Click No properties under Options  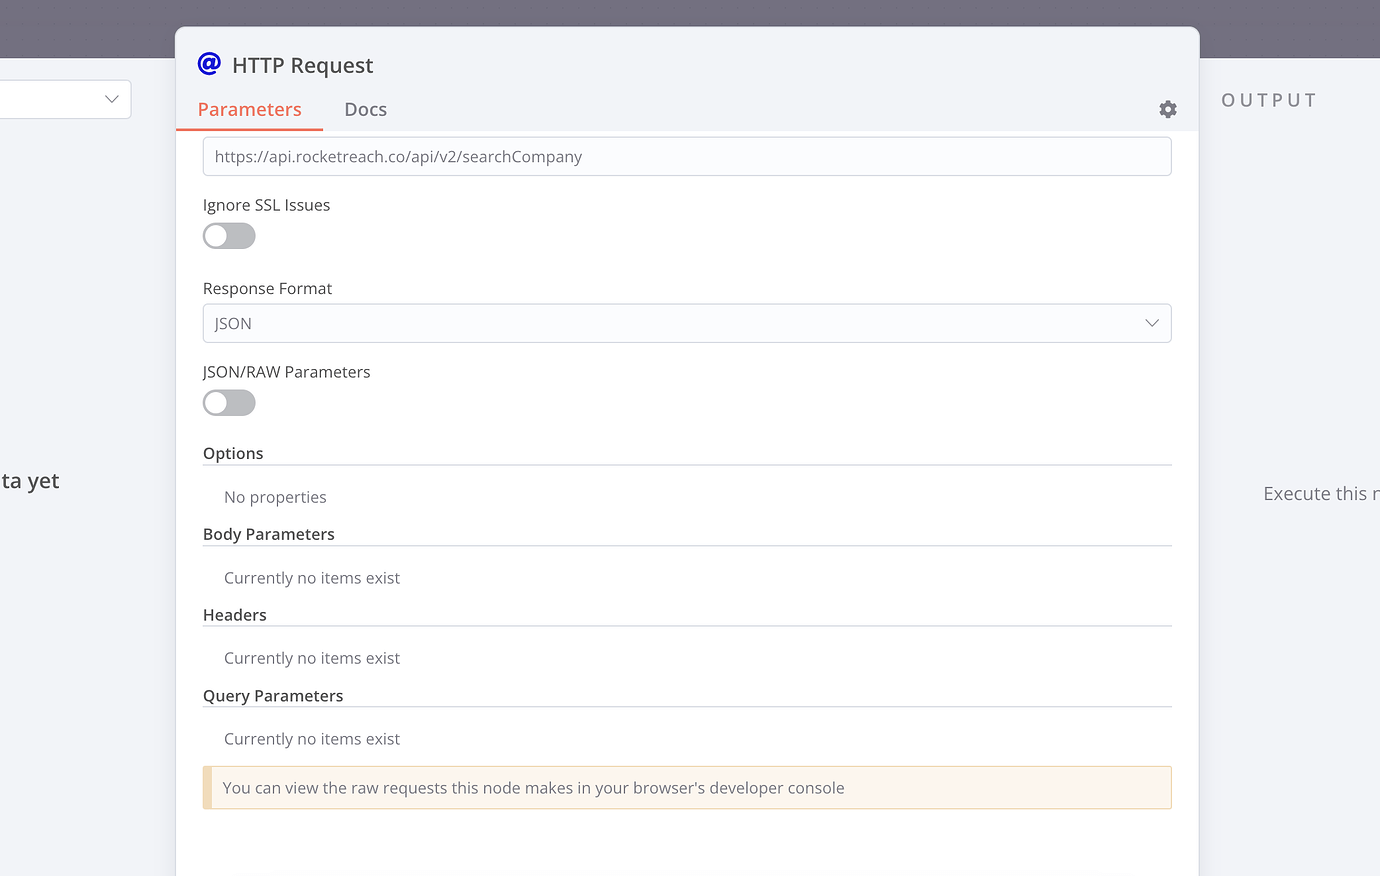(275, 497)
